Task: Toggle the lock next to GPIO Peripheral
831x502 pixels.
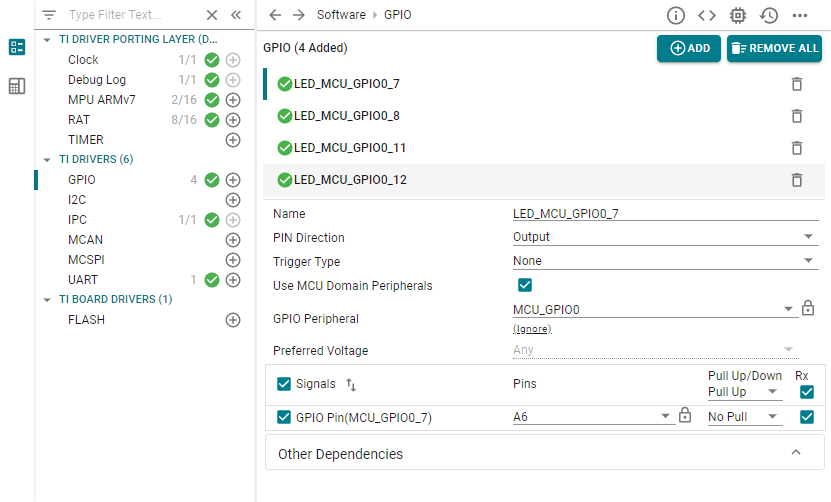Action: [808, 309]
